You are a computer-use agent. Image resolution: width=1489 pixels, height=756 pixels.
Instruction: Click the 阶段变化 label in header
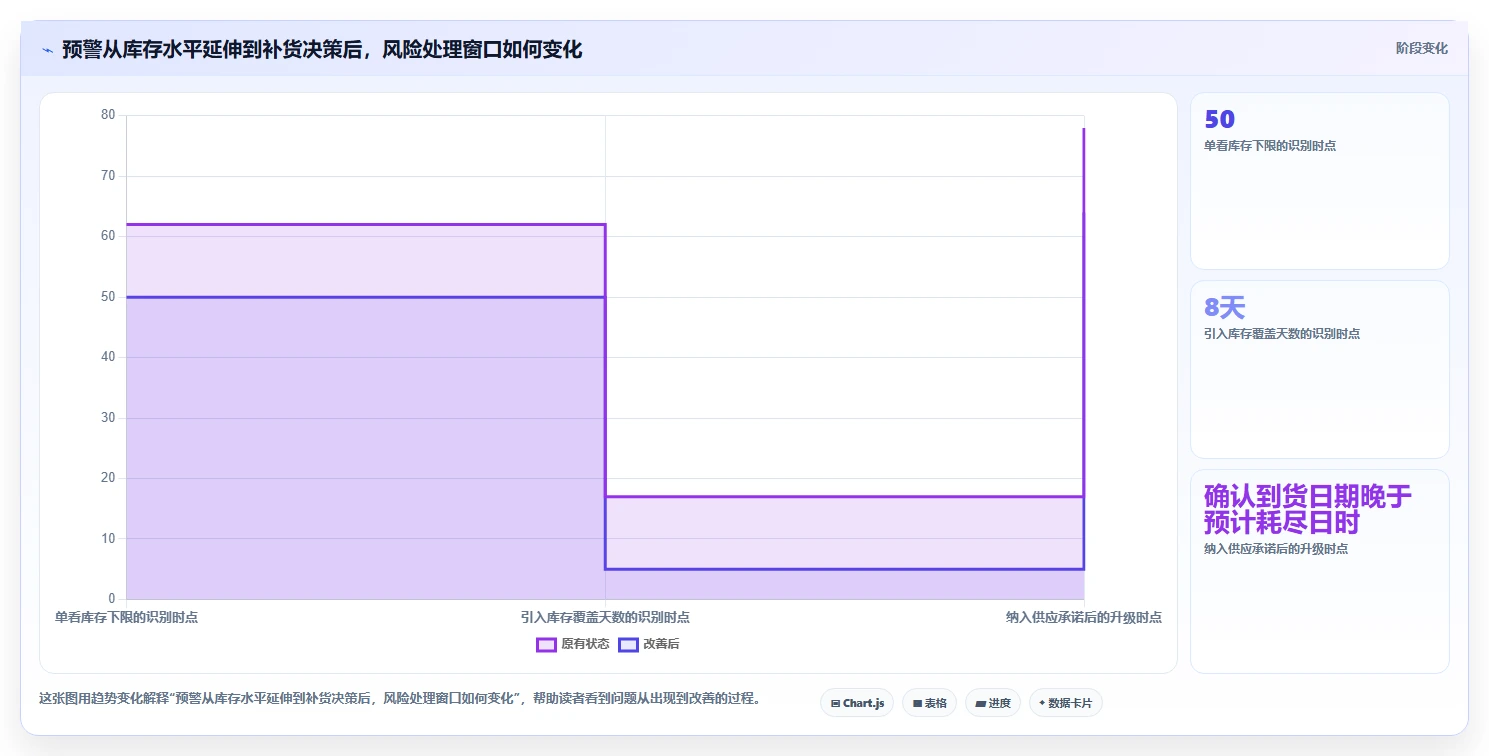click(x=1421, y=48)
